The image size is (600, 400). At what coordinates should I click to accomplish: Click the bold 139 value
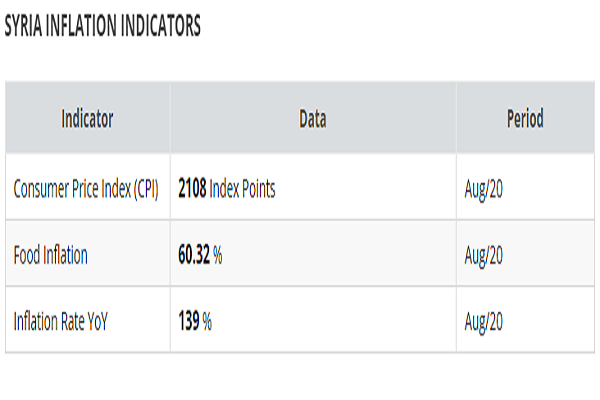189,322
